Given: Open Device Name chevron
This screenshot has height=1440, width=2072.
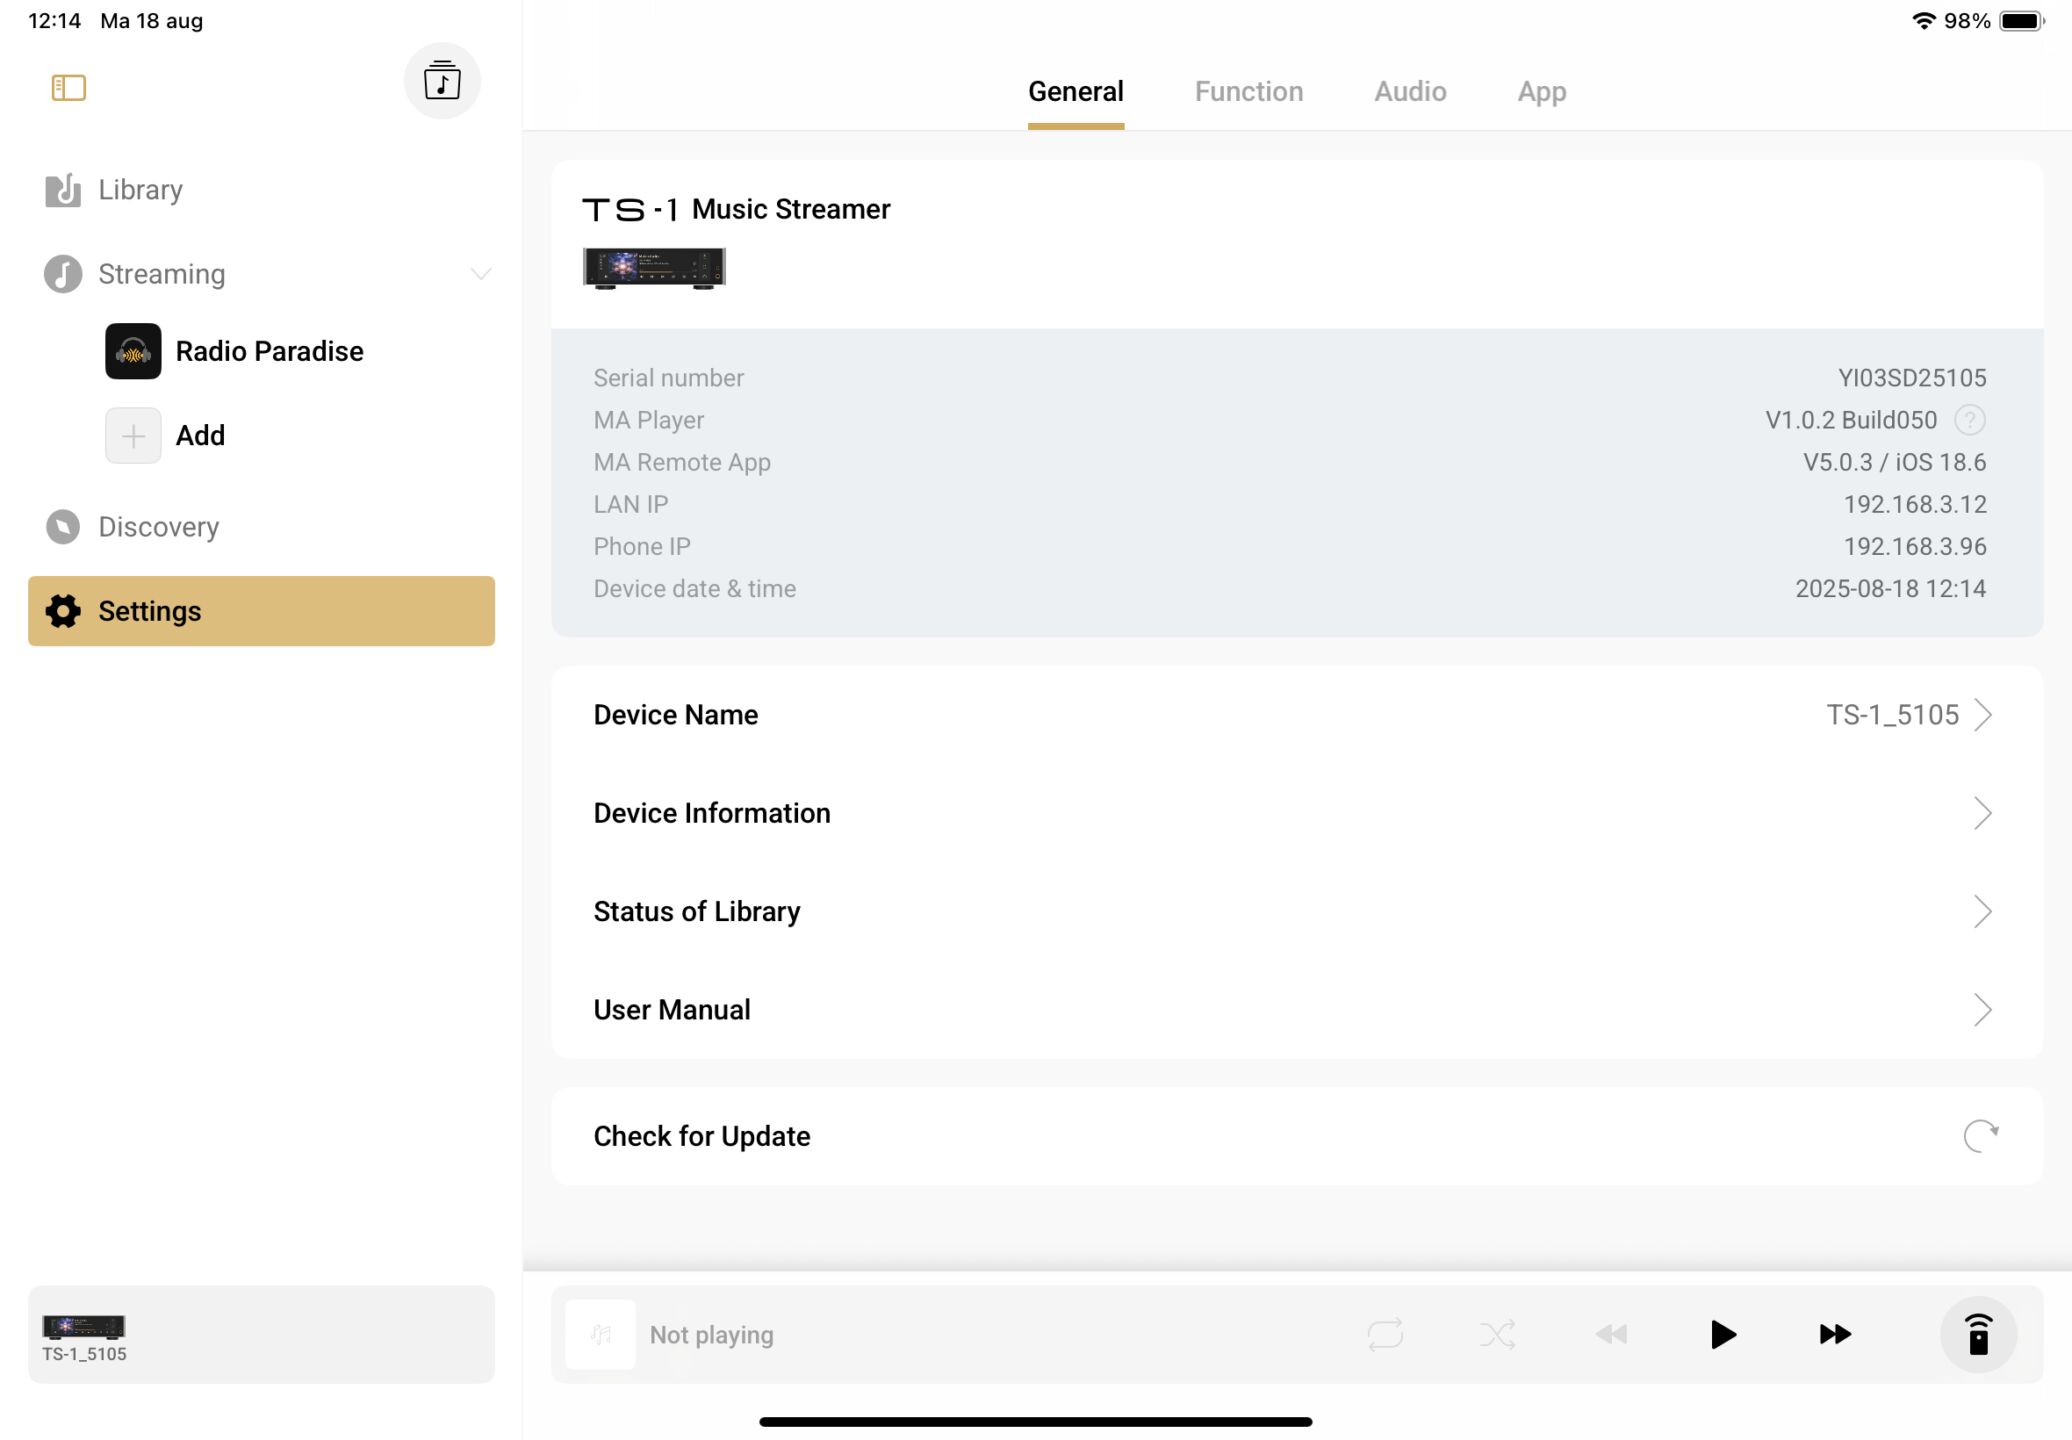Looking at the screenshot, I should point(1983,715).
